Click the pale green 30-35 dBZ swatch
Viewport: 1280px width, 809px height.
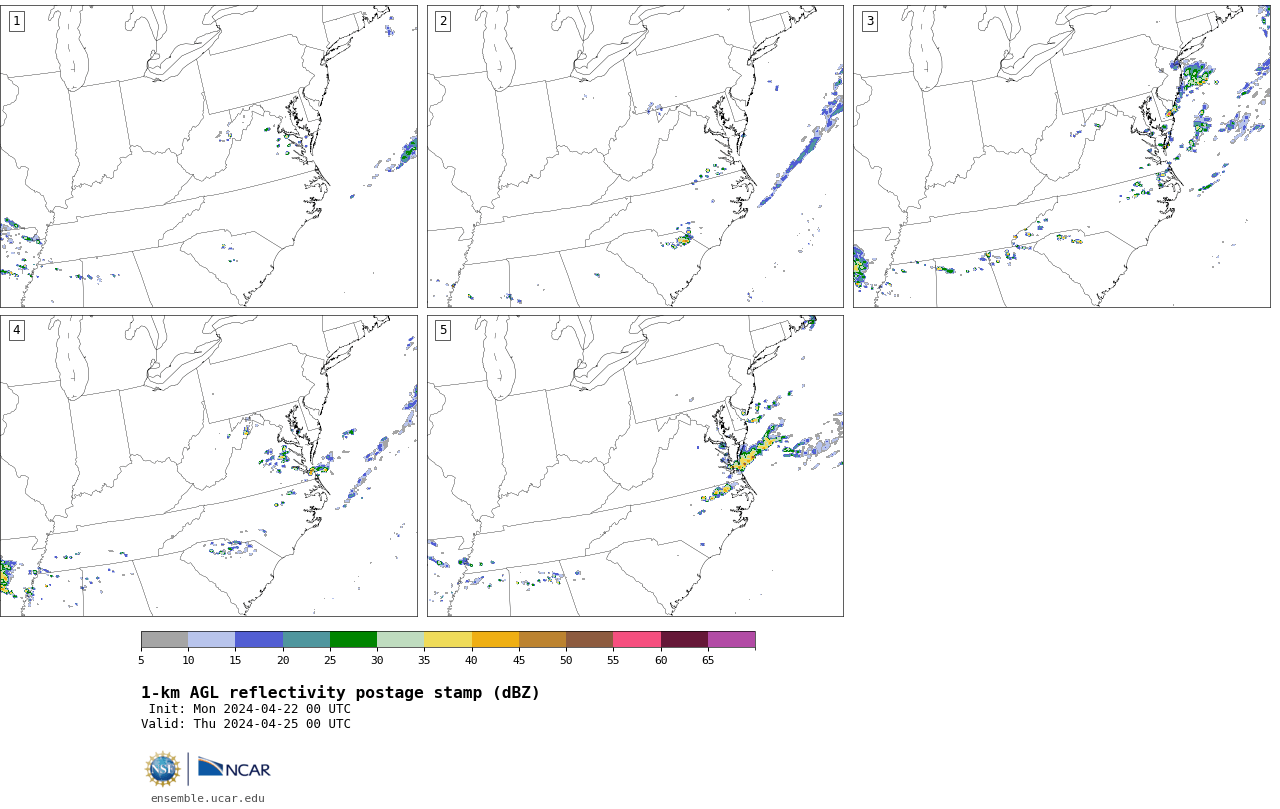click(400, 640)
